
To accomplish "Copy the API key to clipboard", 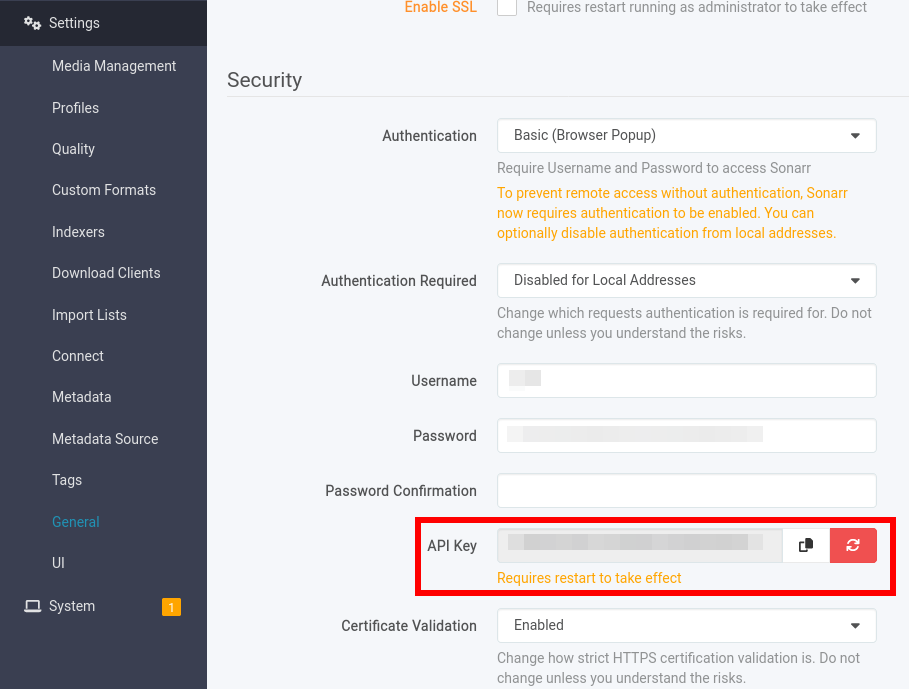I will tap(806, 545).
